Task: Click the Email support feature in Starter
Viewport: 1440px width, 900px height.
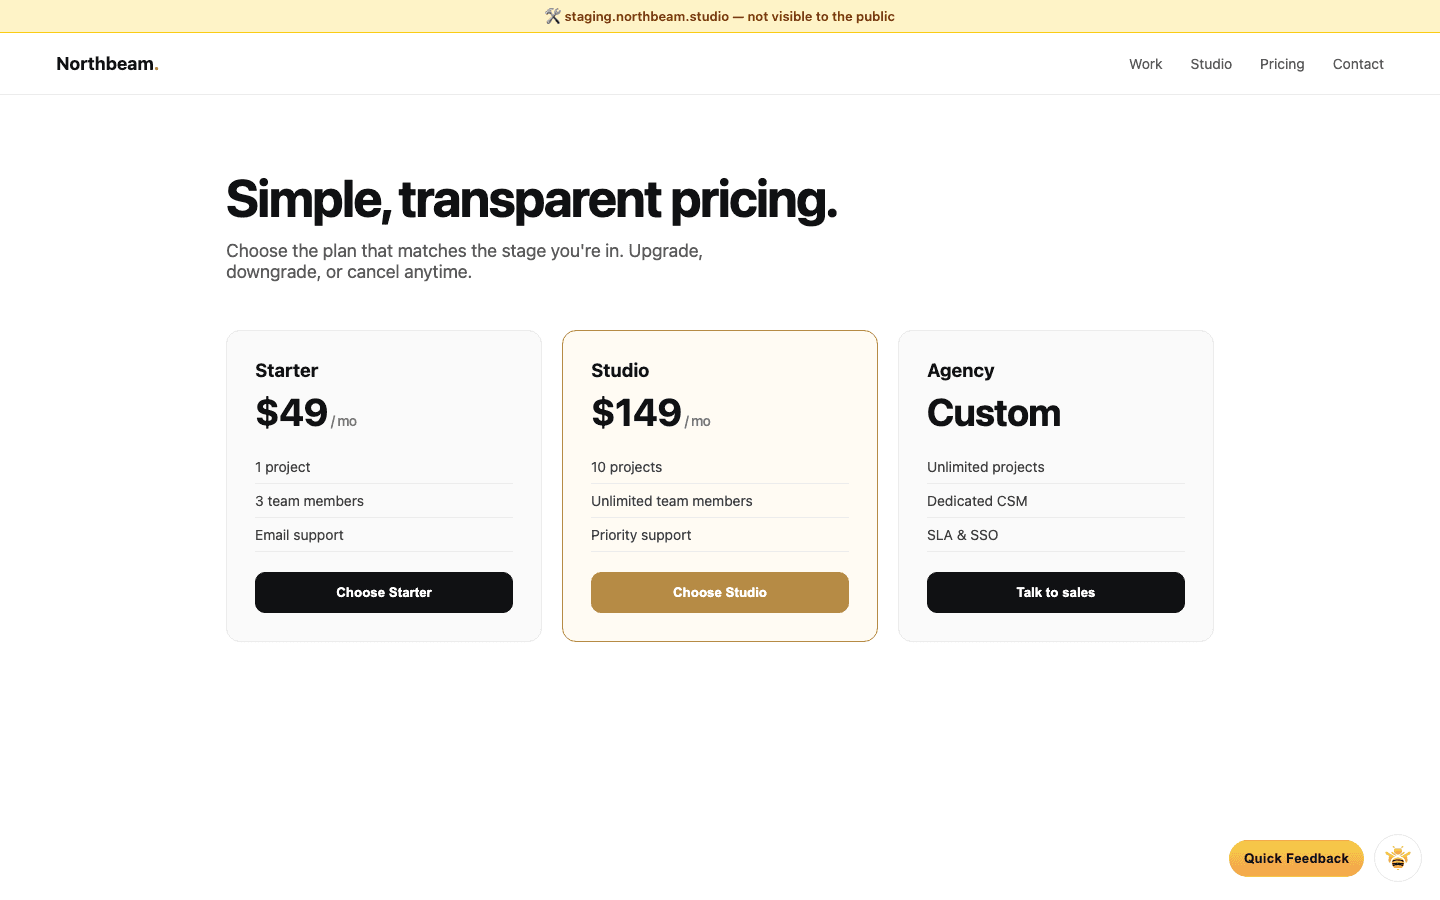Action: point(299,535)
